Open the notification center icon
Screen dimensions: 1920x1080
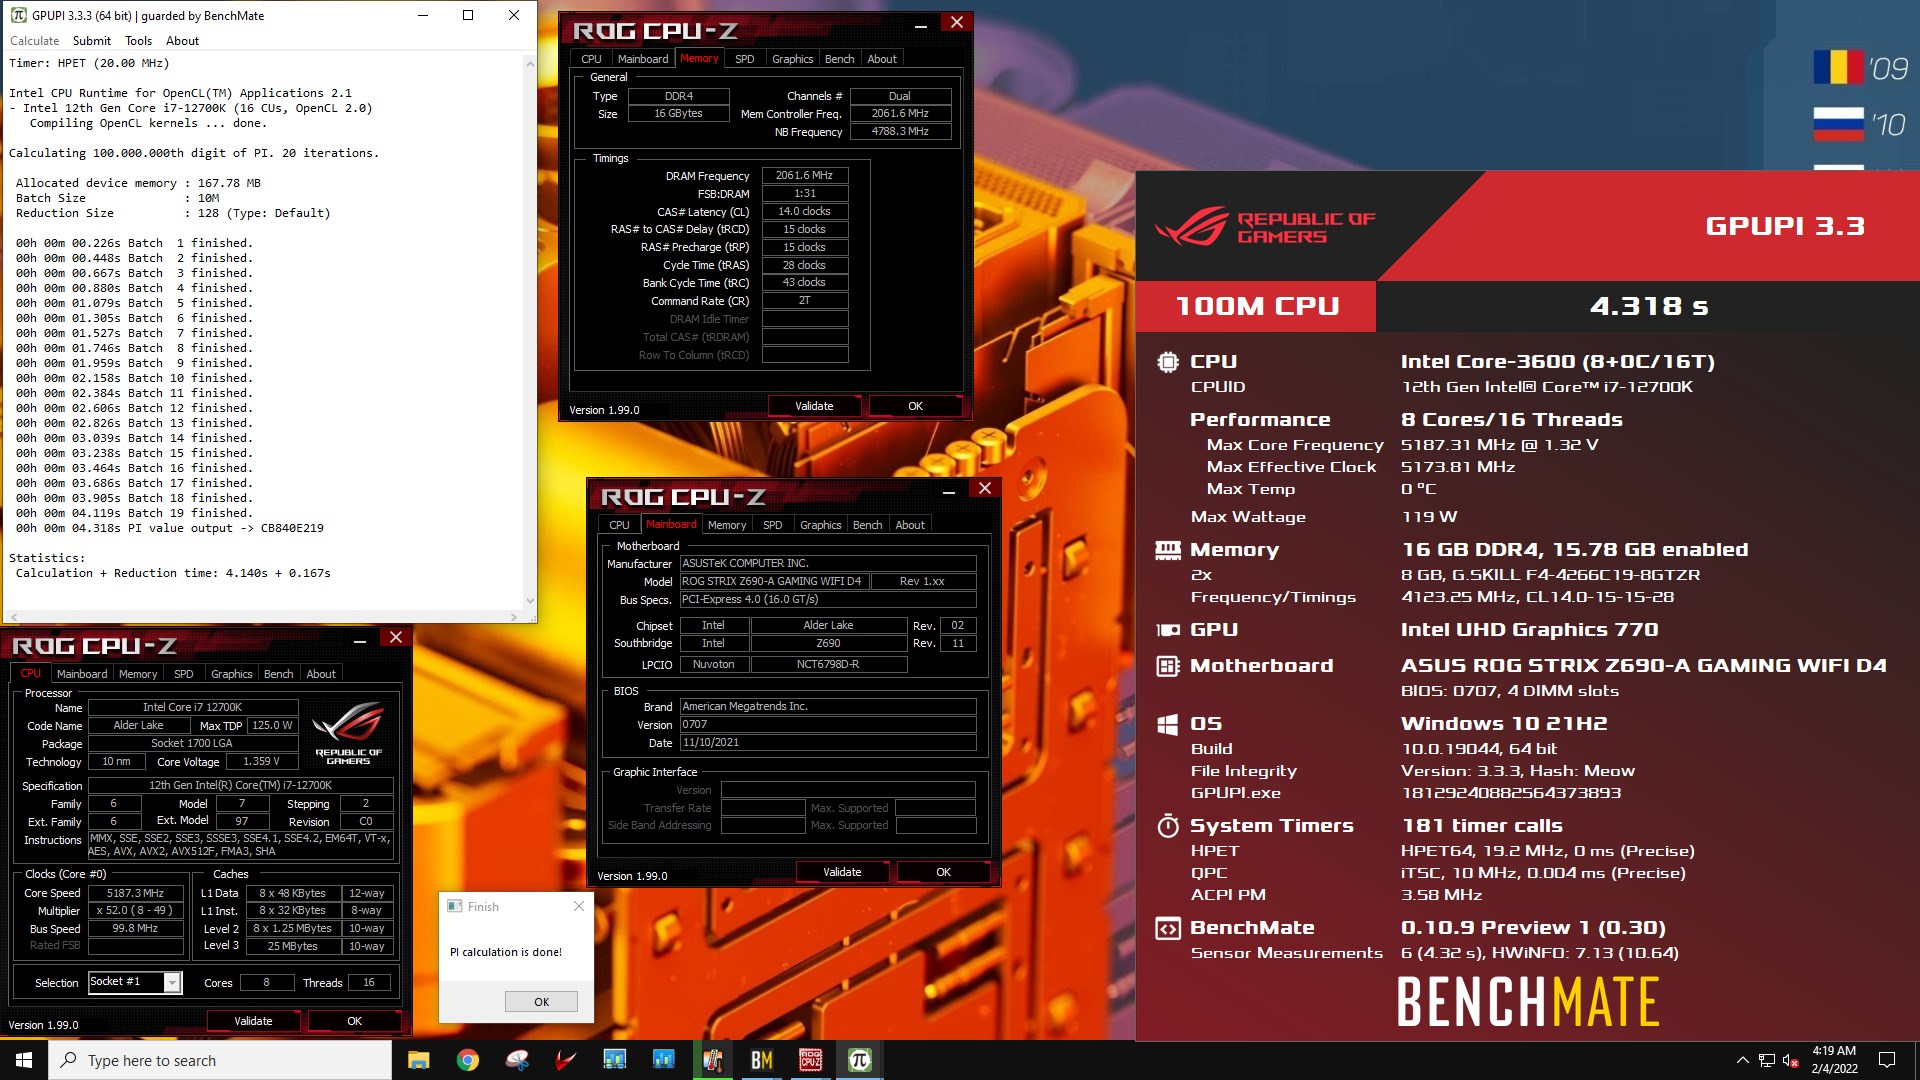(1887, 1060)
